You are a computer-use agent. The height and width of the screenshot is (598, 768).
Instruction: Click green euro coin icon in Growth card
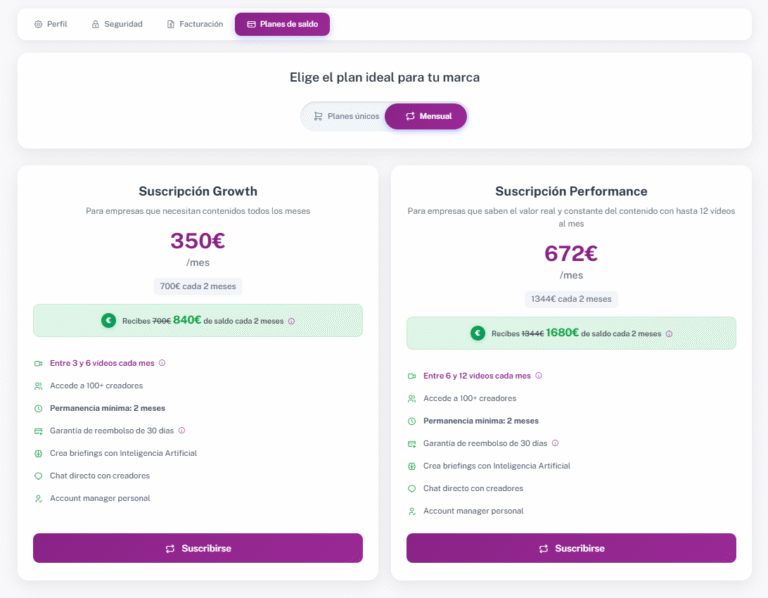pyautogui.click(x=109, y=321)
